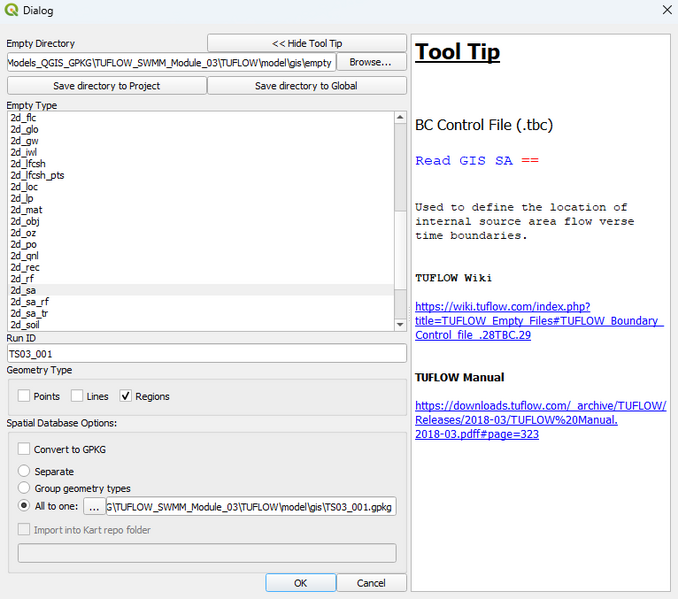Save directory to Global
The image size is (678, 599).
[x=306, y=86]
